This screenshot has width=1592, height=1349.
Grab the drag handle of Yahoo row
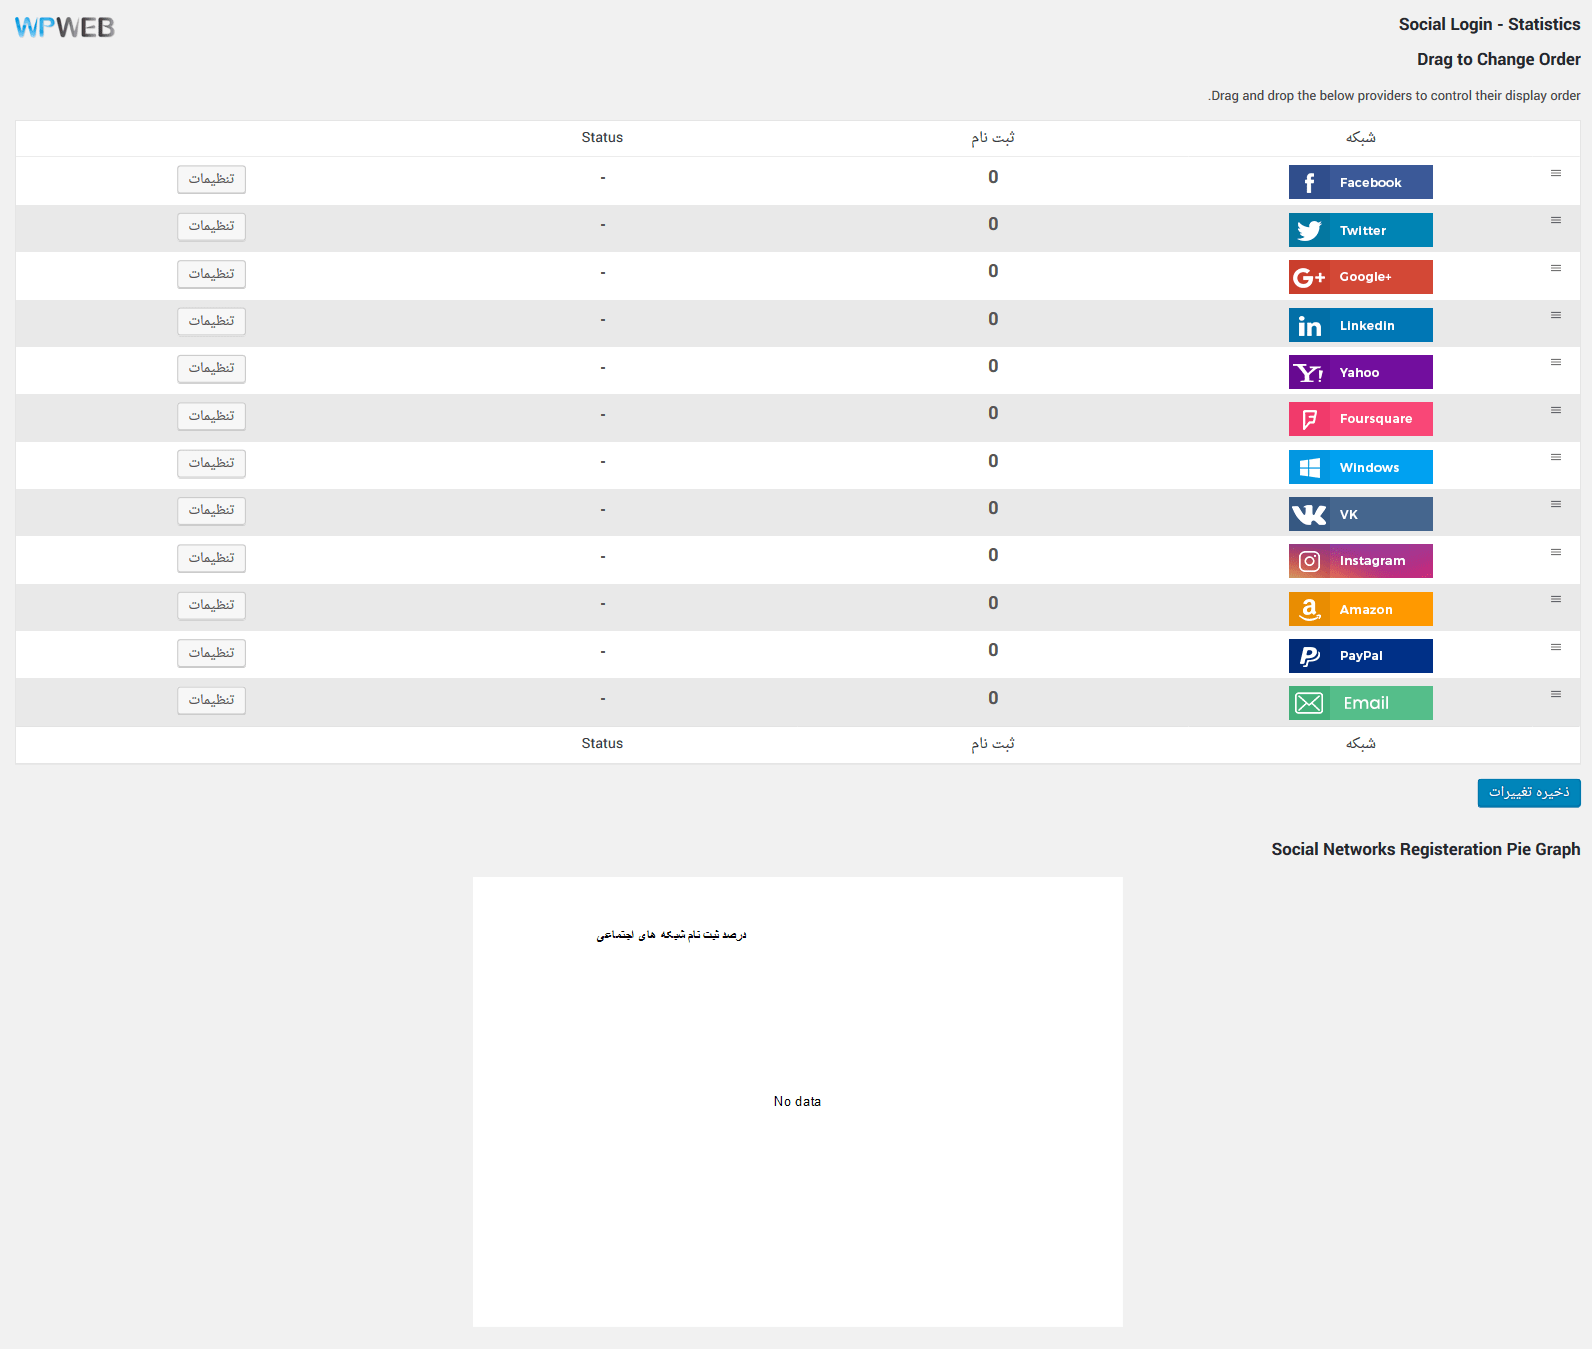(x=1556, y=362)
